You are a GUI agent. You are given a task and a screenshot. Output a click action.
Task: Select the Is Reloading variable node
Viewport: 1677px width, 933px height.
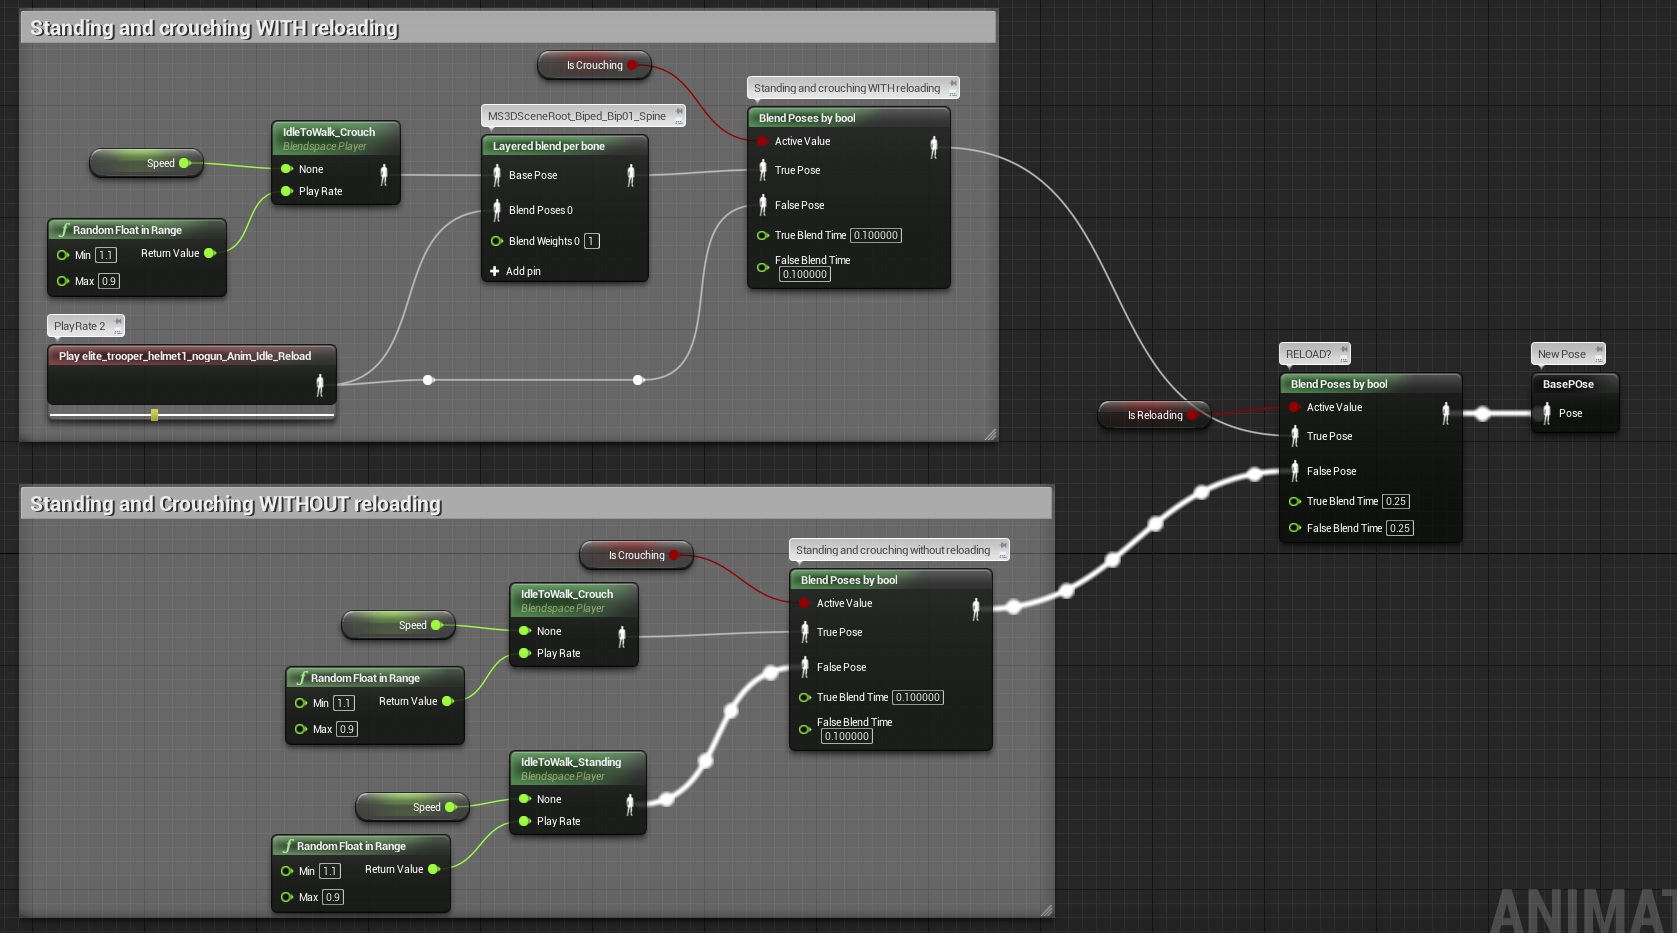tap(1154, 415)
